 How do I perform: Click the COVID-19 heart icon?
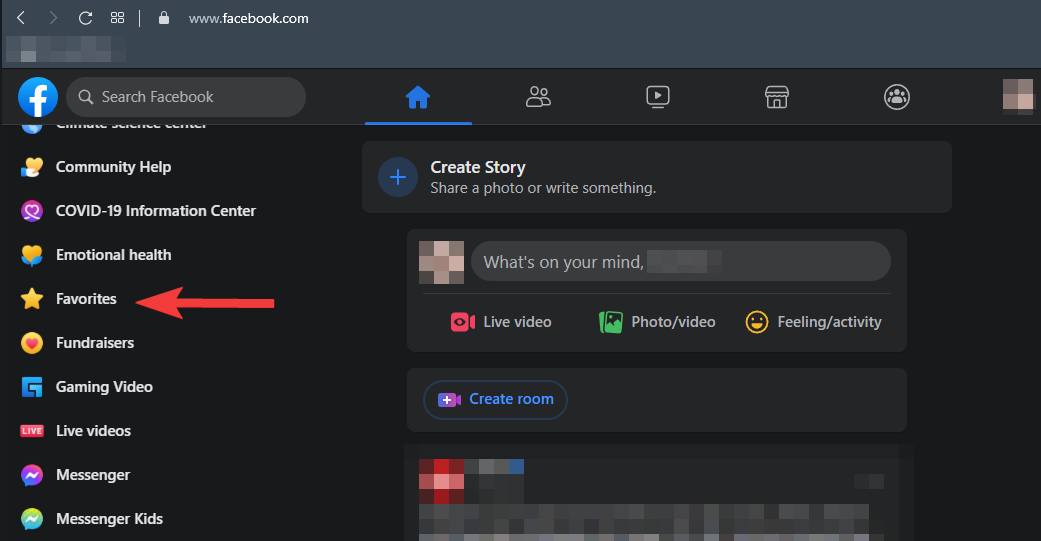coord(32,211)
